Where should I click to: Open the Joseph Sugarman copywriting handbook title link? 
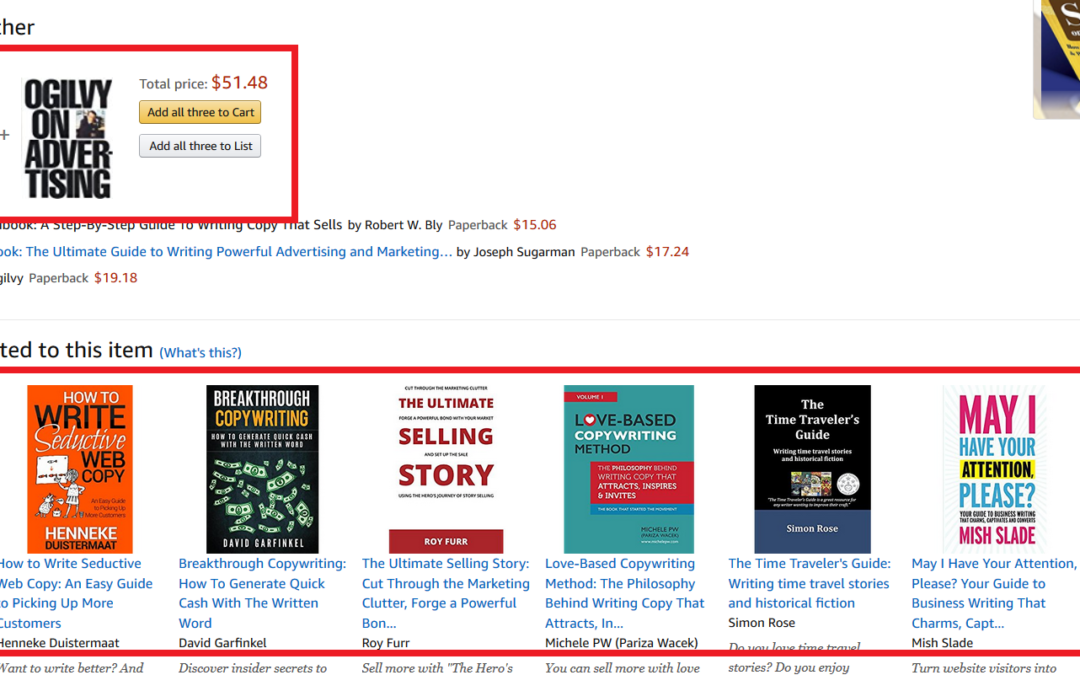pyautogui.click(x=226, y=251)
